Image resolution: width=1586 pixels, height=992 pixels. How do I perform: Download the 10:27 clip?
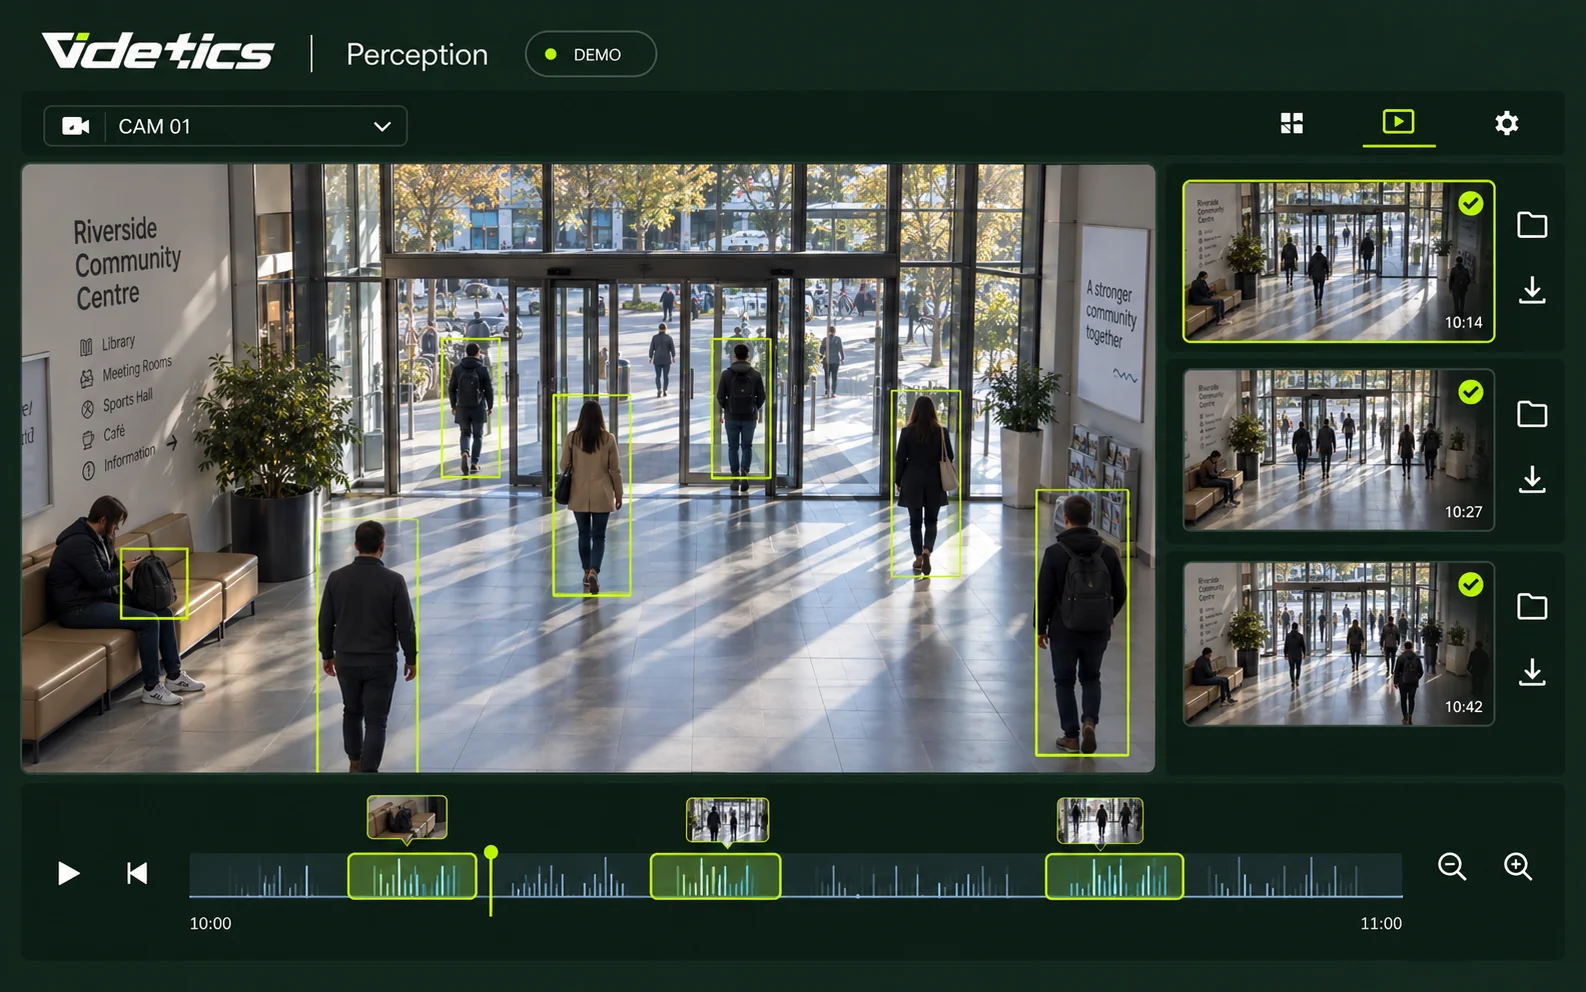coord(1532,480)
